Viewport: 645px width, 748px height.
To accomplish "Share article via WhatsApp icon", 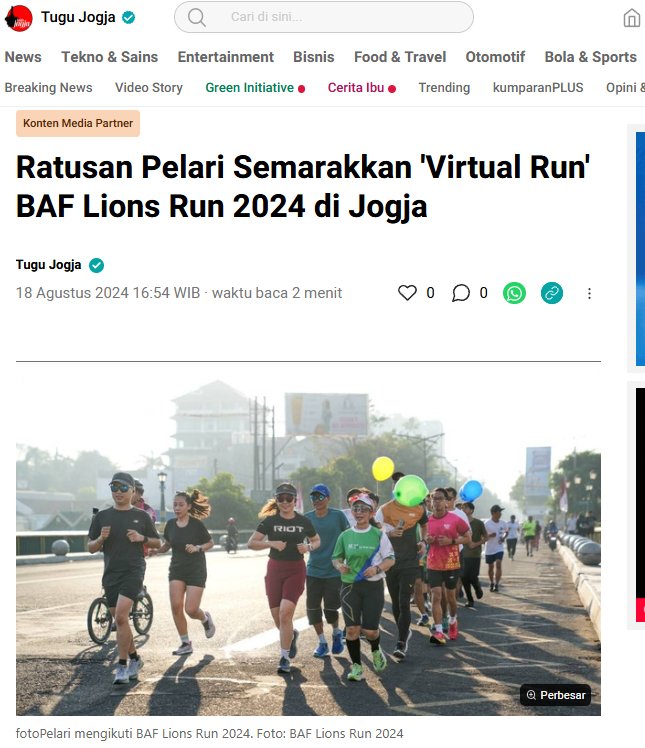I will [x=514, y=293].
